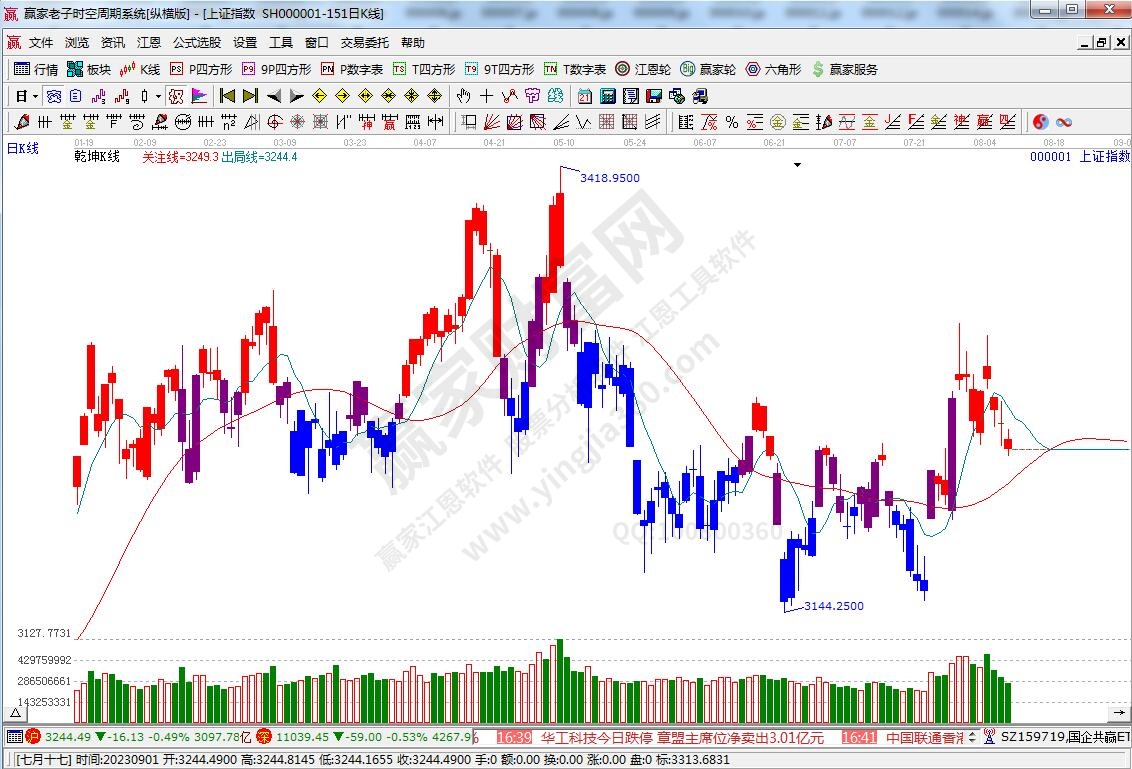Click the 3418.9500 high price label

point(609,178)
